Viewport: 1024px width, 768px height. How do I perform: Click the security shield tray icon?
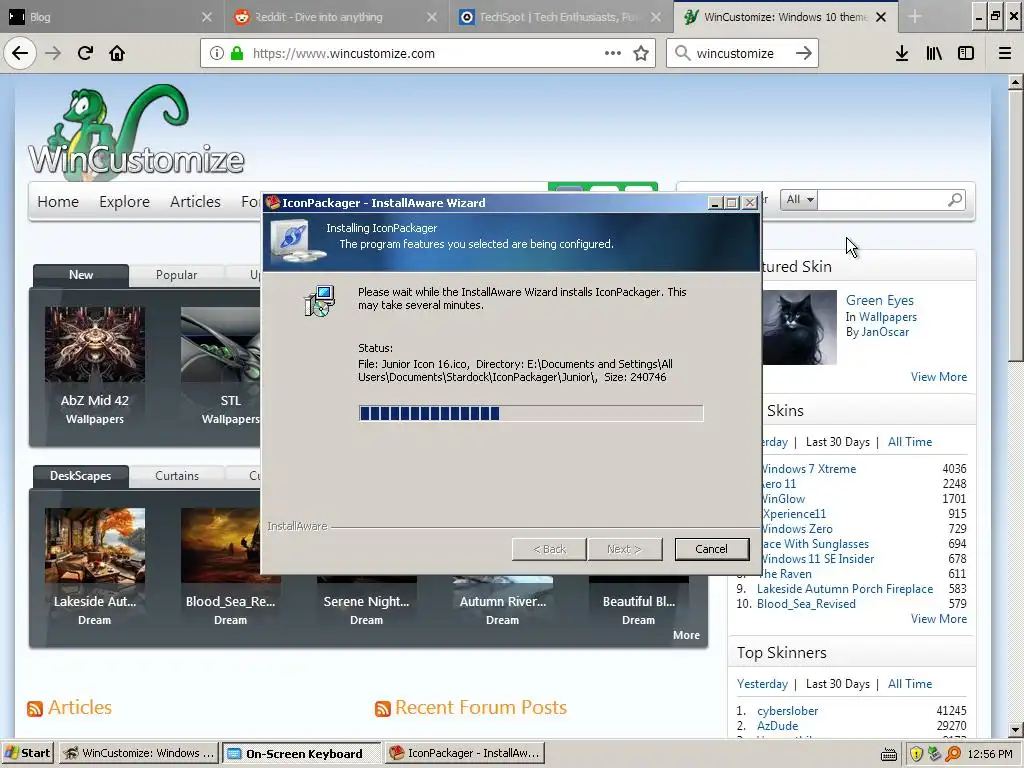tap(916, 754)
